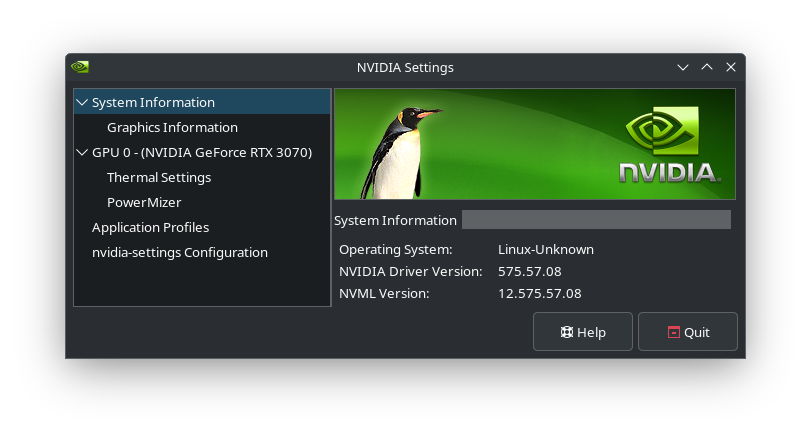The width and height of the screenshot is (811, 436).
Task: Minimize the NVIDIA Settings window
Action: click(x=683, y=67)
